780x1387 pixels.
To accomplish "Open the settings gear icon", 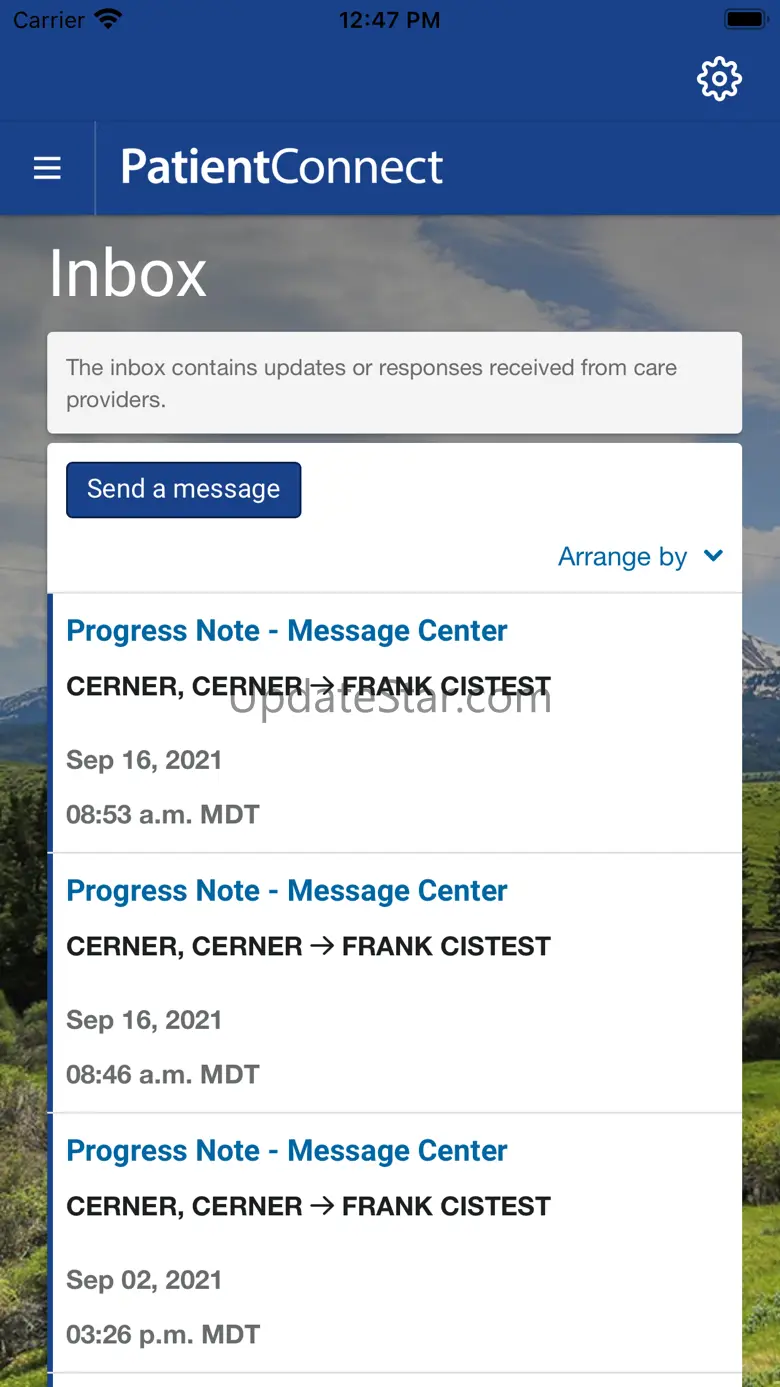I will click(719, 79).
